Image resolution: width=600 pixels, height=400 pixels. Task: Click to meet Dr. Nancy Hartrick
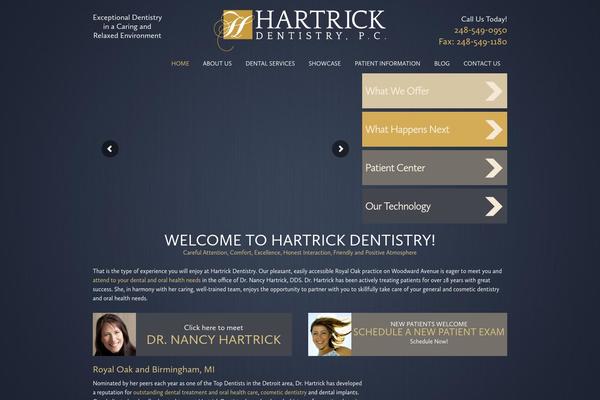[x=214, y=335]
